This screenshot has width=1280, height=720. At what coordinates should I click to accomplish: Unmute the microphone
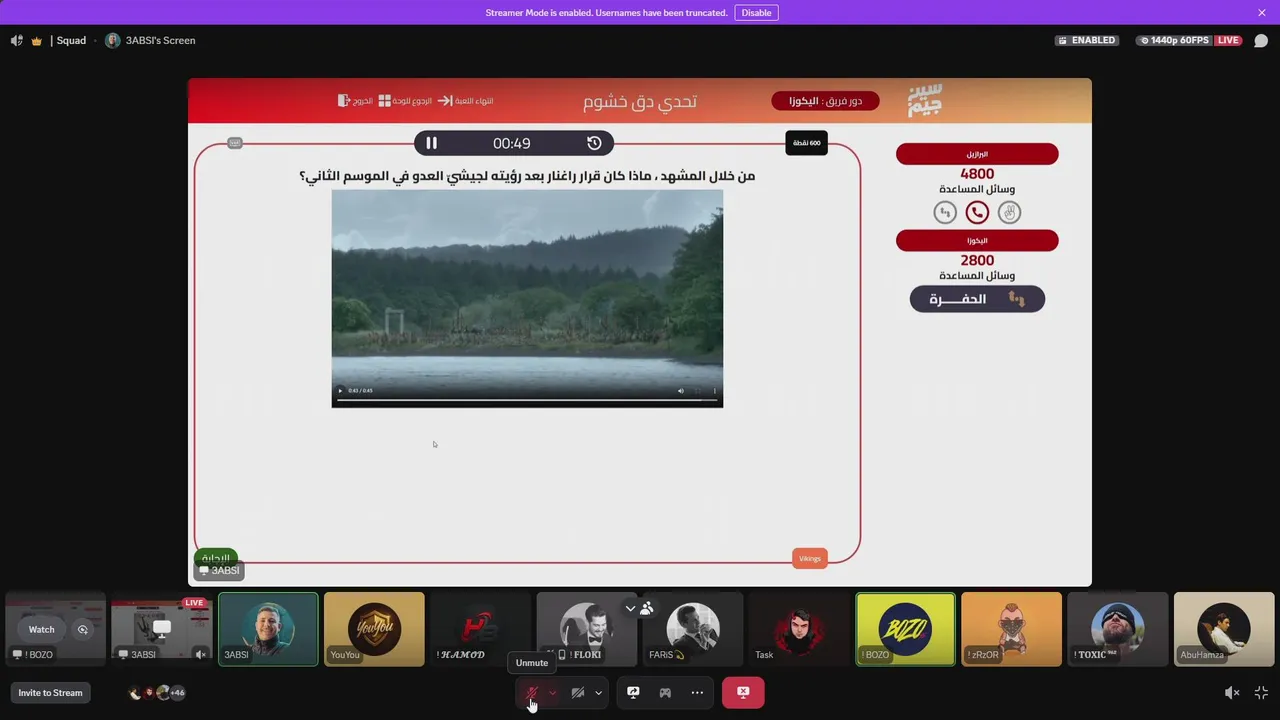click(531, 693)
